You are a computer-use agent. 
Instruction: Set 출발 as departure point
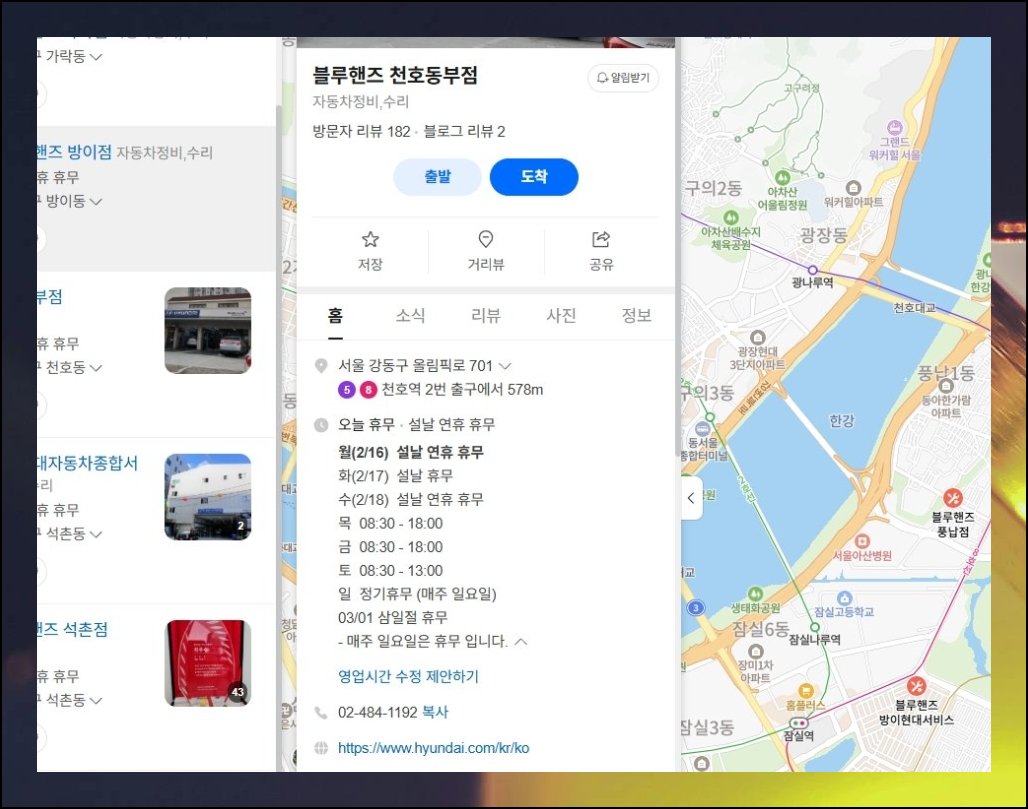click(x=437, y=177)
